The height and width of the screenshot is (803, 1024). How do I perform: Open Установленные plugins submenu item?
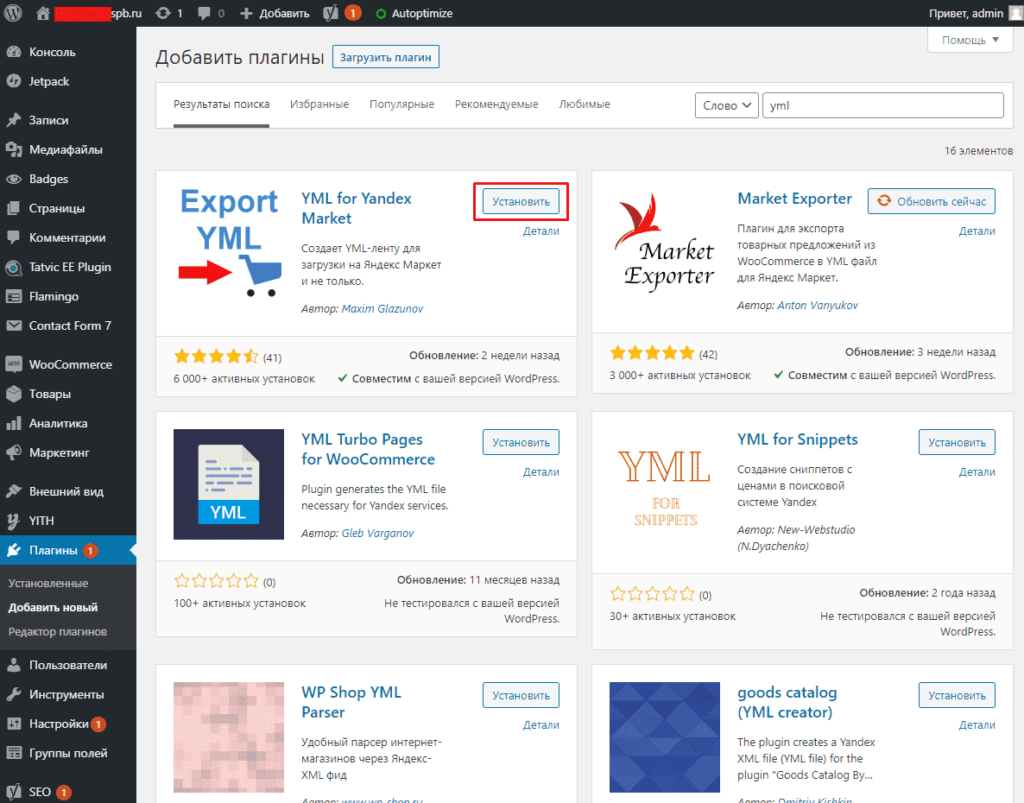[x=48, y=583]
